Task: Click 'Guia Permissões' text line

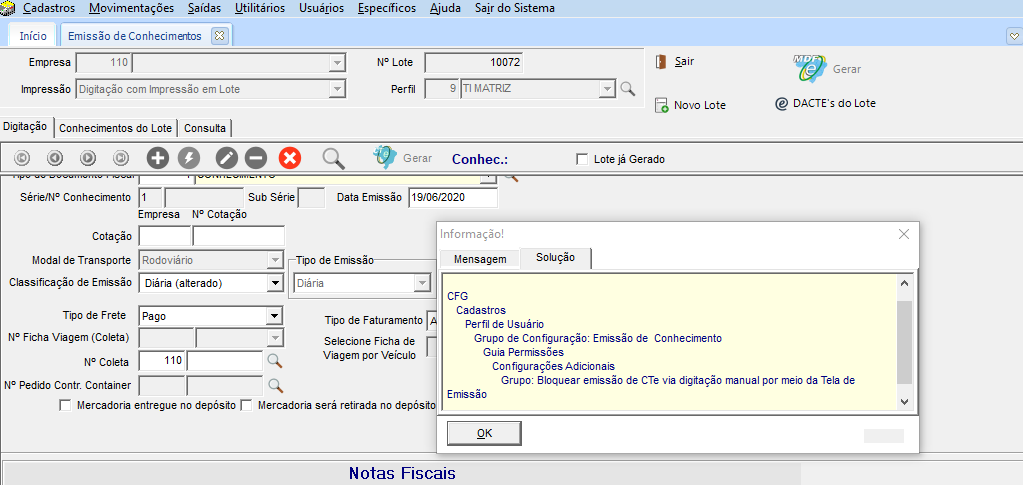Action: click(x=523, y=352)
